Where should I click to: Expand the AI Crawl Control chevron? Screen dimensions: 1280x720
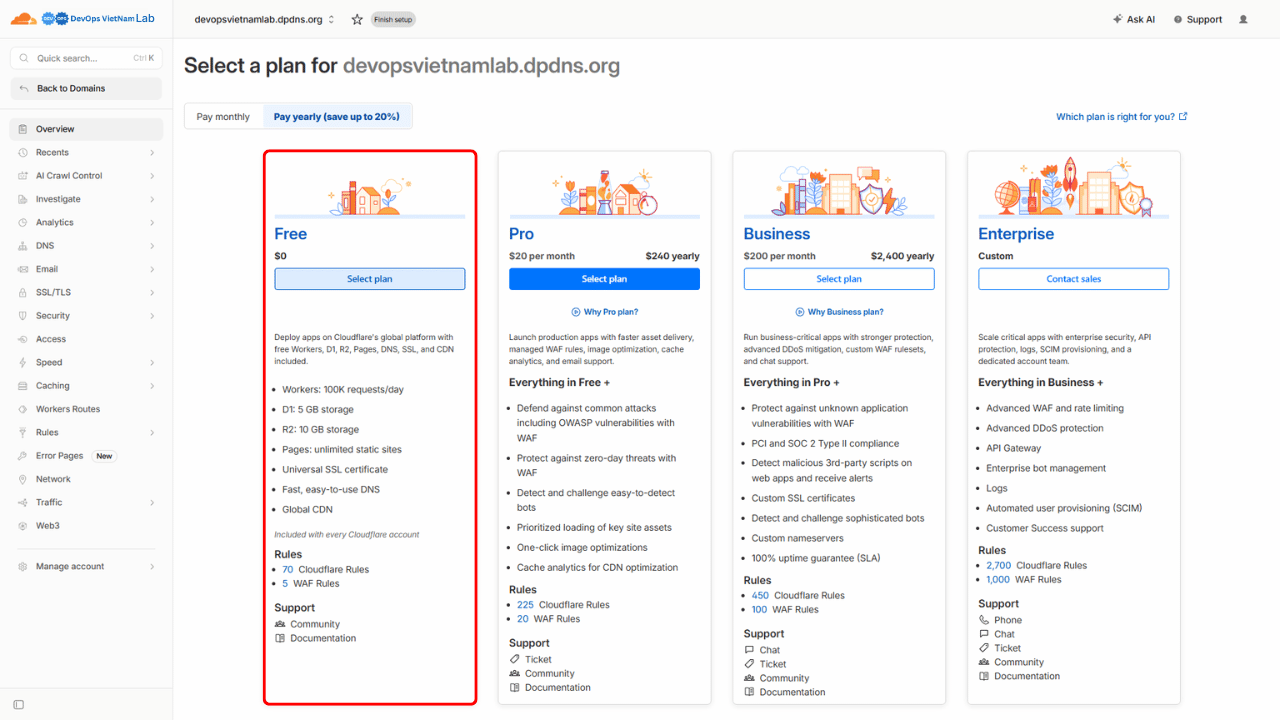coord(152,176)
